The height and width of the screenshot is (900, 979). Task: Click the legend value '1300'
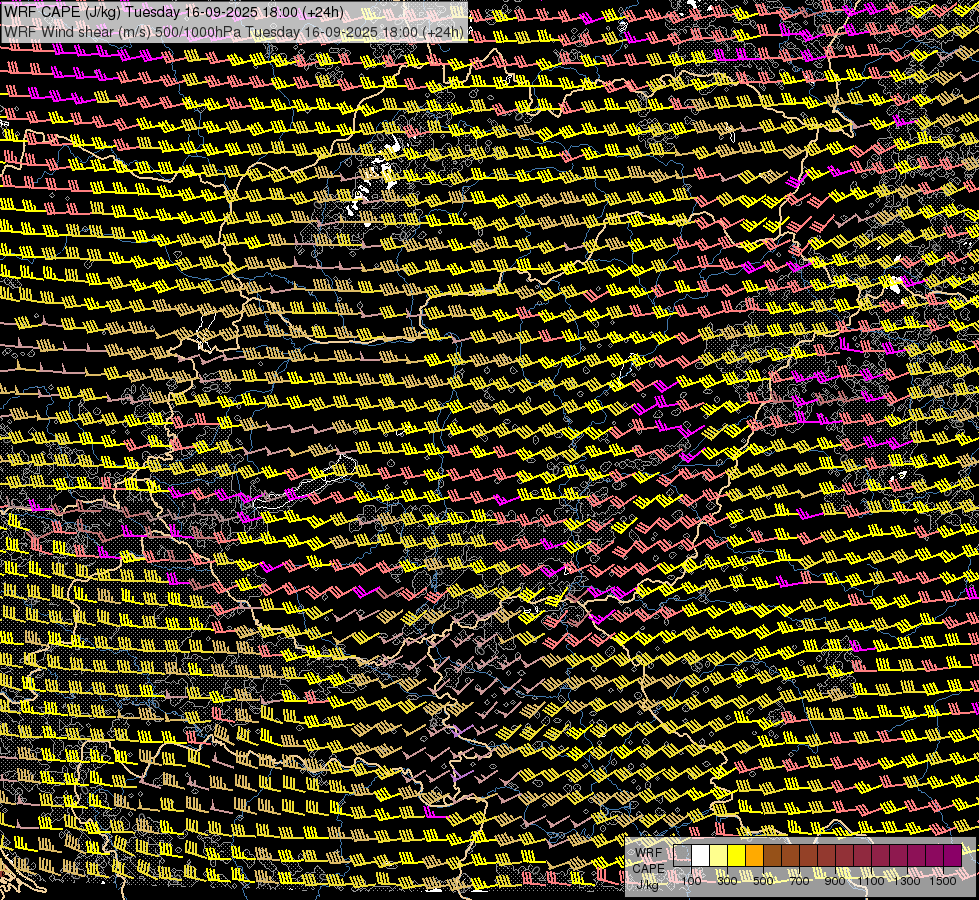907,881
